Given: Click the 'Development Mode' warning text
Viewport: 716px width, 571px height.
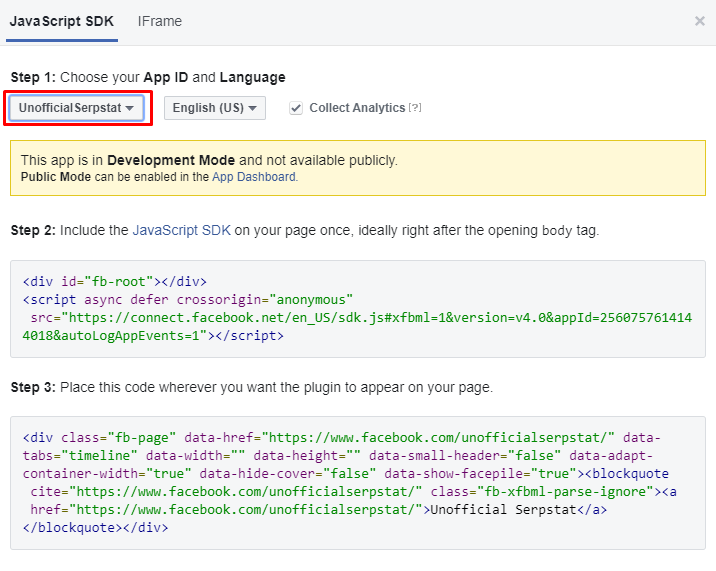Looking at the screenshot, I should click(x=171, y=160).
